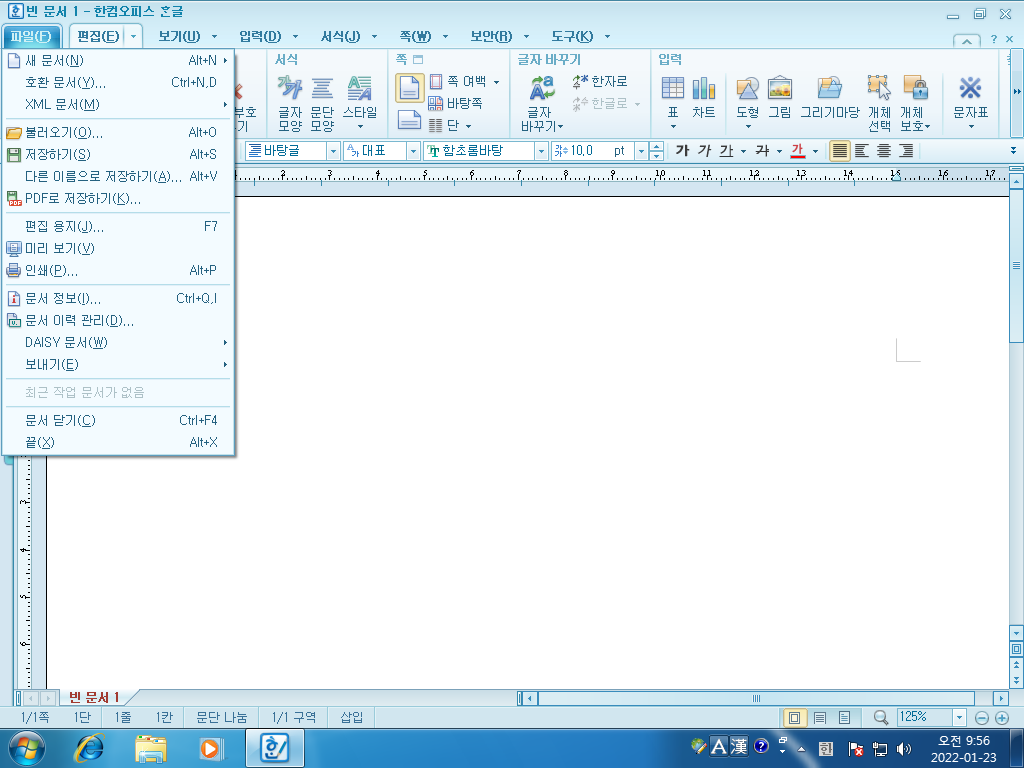Click the 10.0 pt font size field

593,151
